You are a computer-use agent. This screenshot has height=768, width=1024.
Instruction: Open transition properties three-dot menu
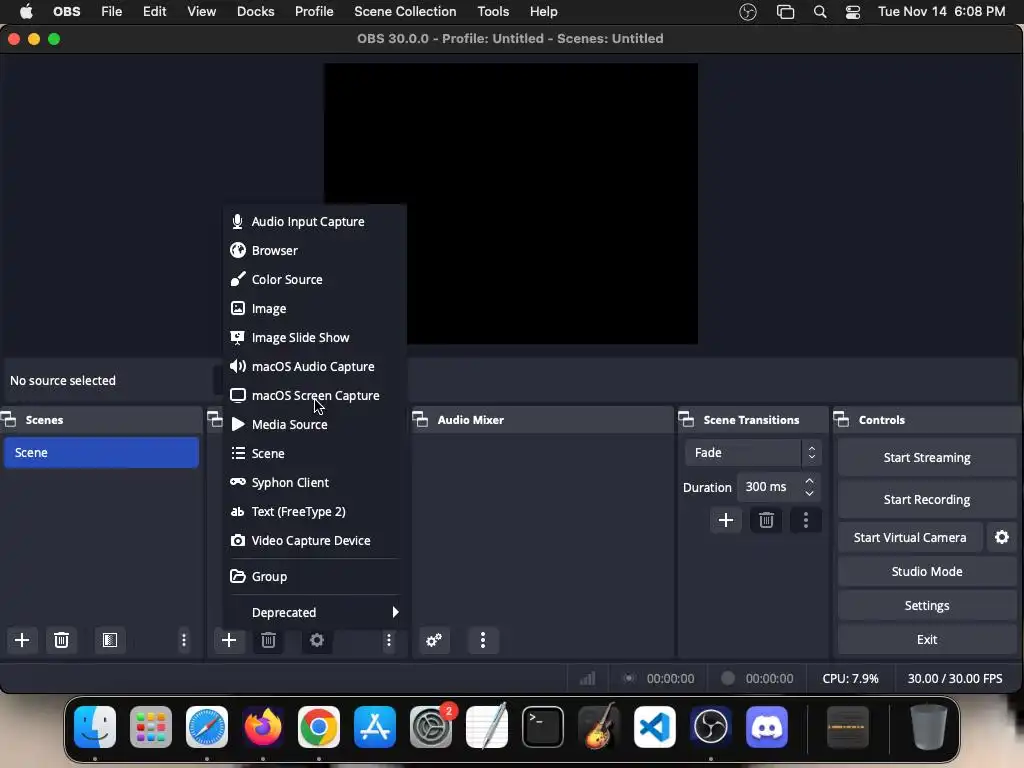pyautogui.click(x=806, y=520)
